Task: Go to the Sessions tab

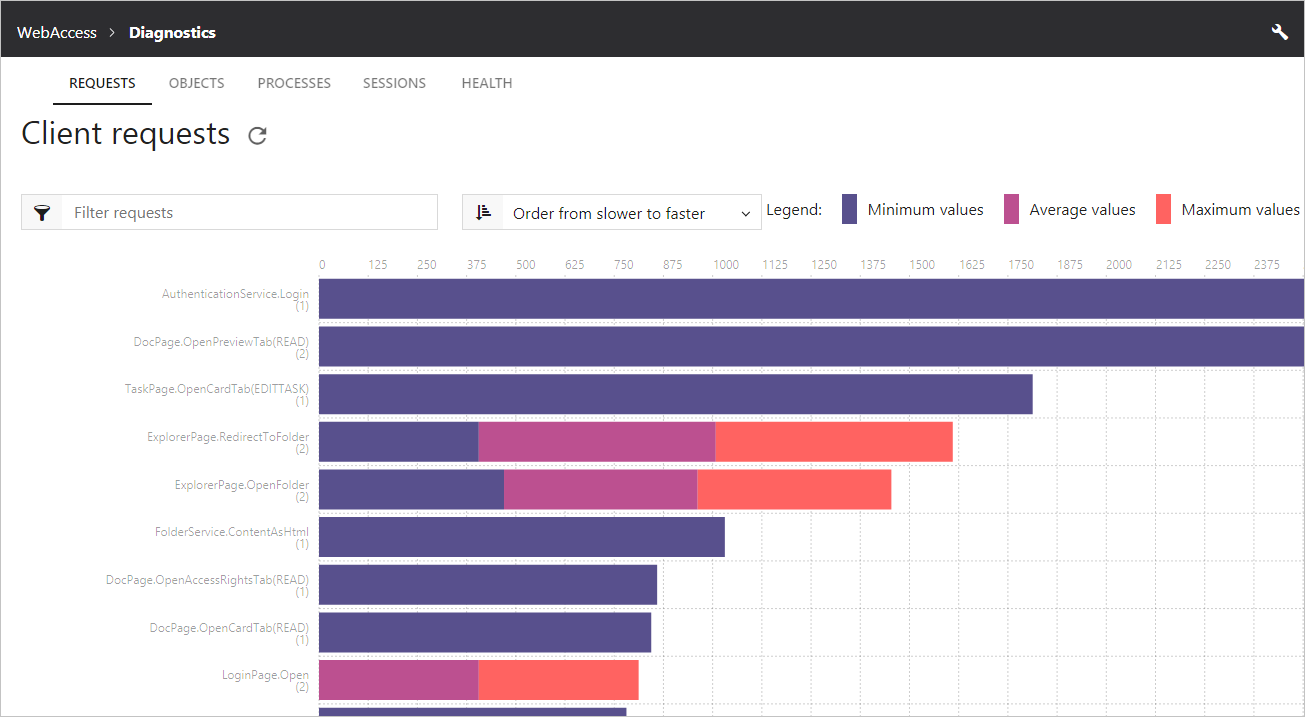Action: point(394,83)
